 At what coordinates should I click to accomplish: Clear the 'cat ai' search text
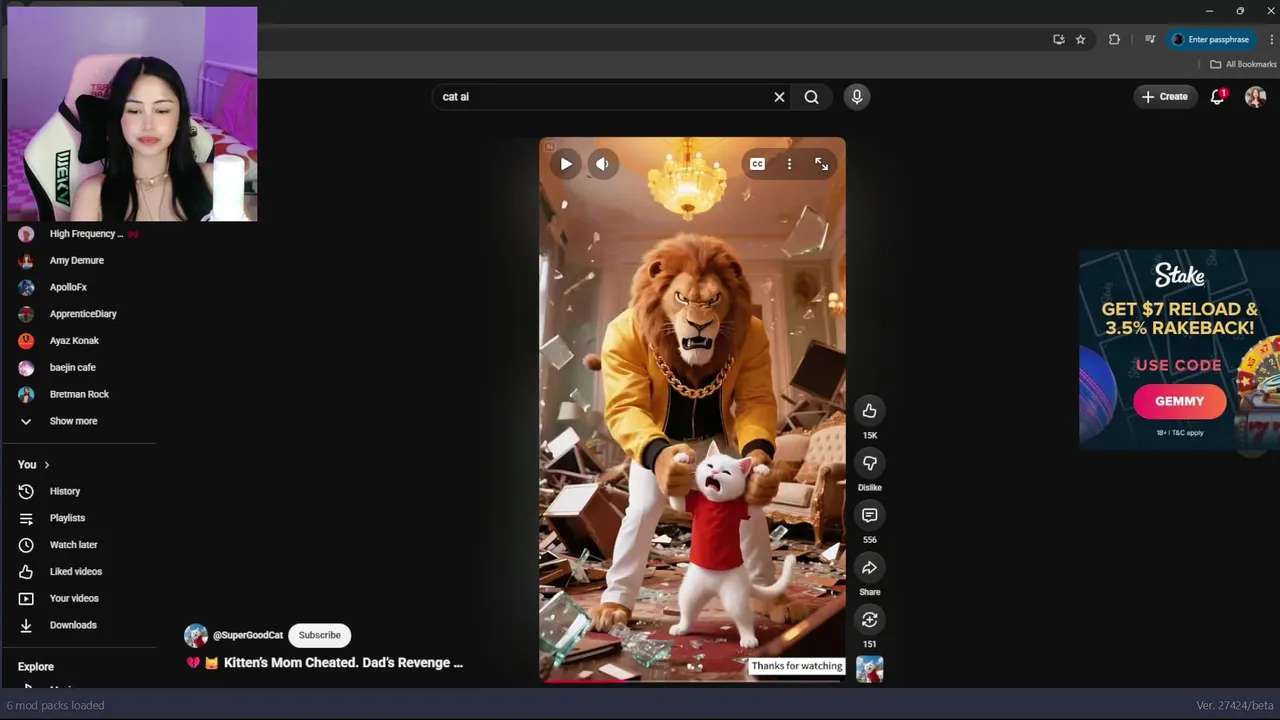[779, 97]
